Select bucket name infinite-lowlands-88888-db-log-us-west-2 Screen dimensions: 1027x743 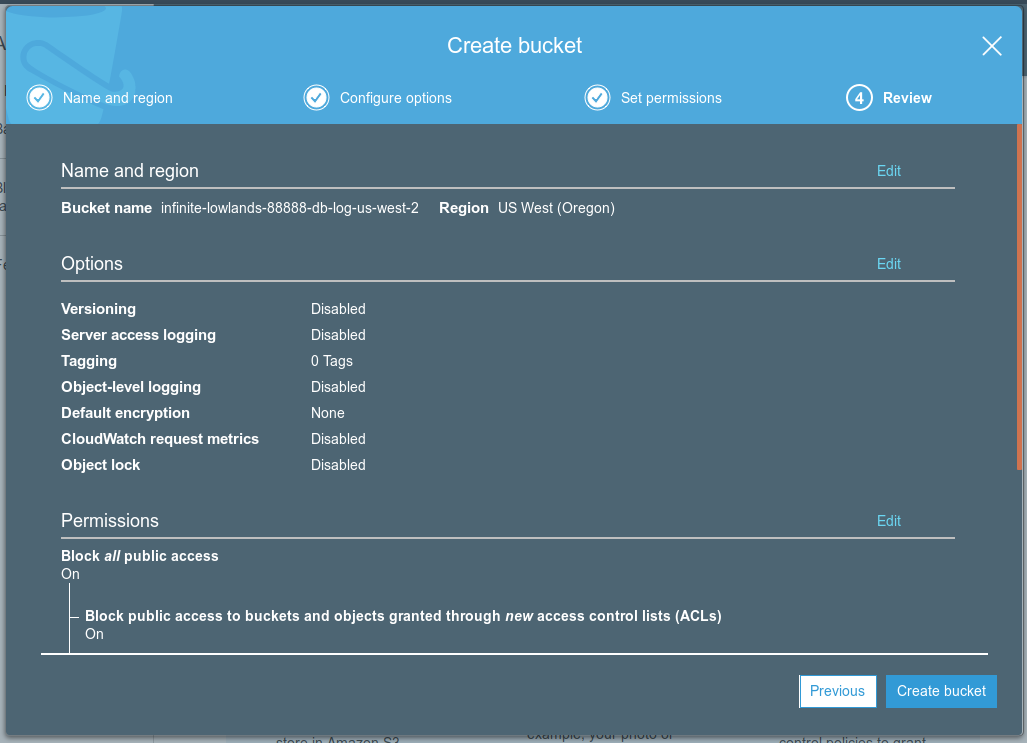coord(289,208)
